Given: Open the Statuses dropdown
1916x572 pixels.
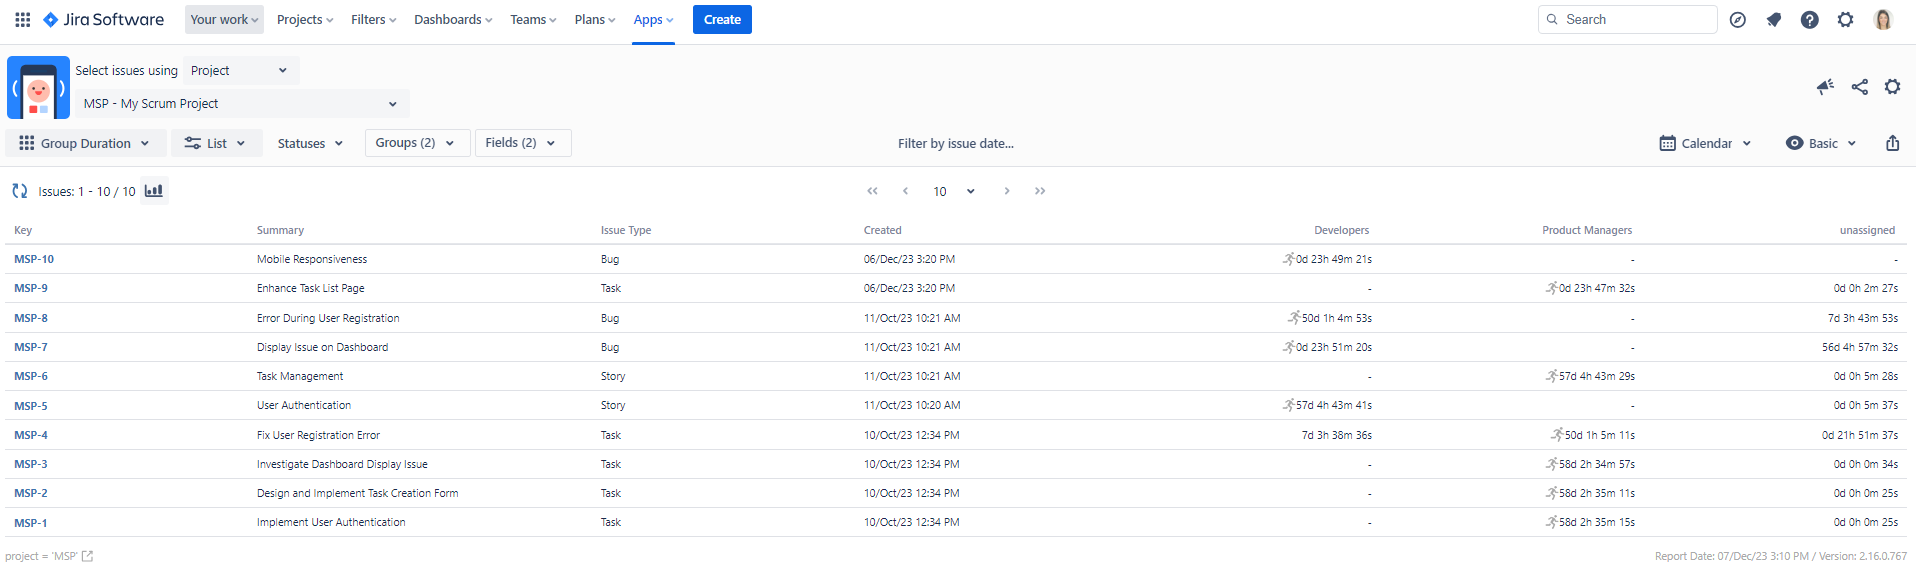Looking at the screenshot, I should (310, 143).
